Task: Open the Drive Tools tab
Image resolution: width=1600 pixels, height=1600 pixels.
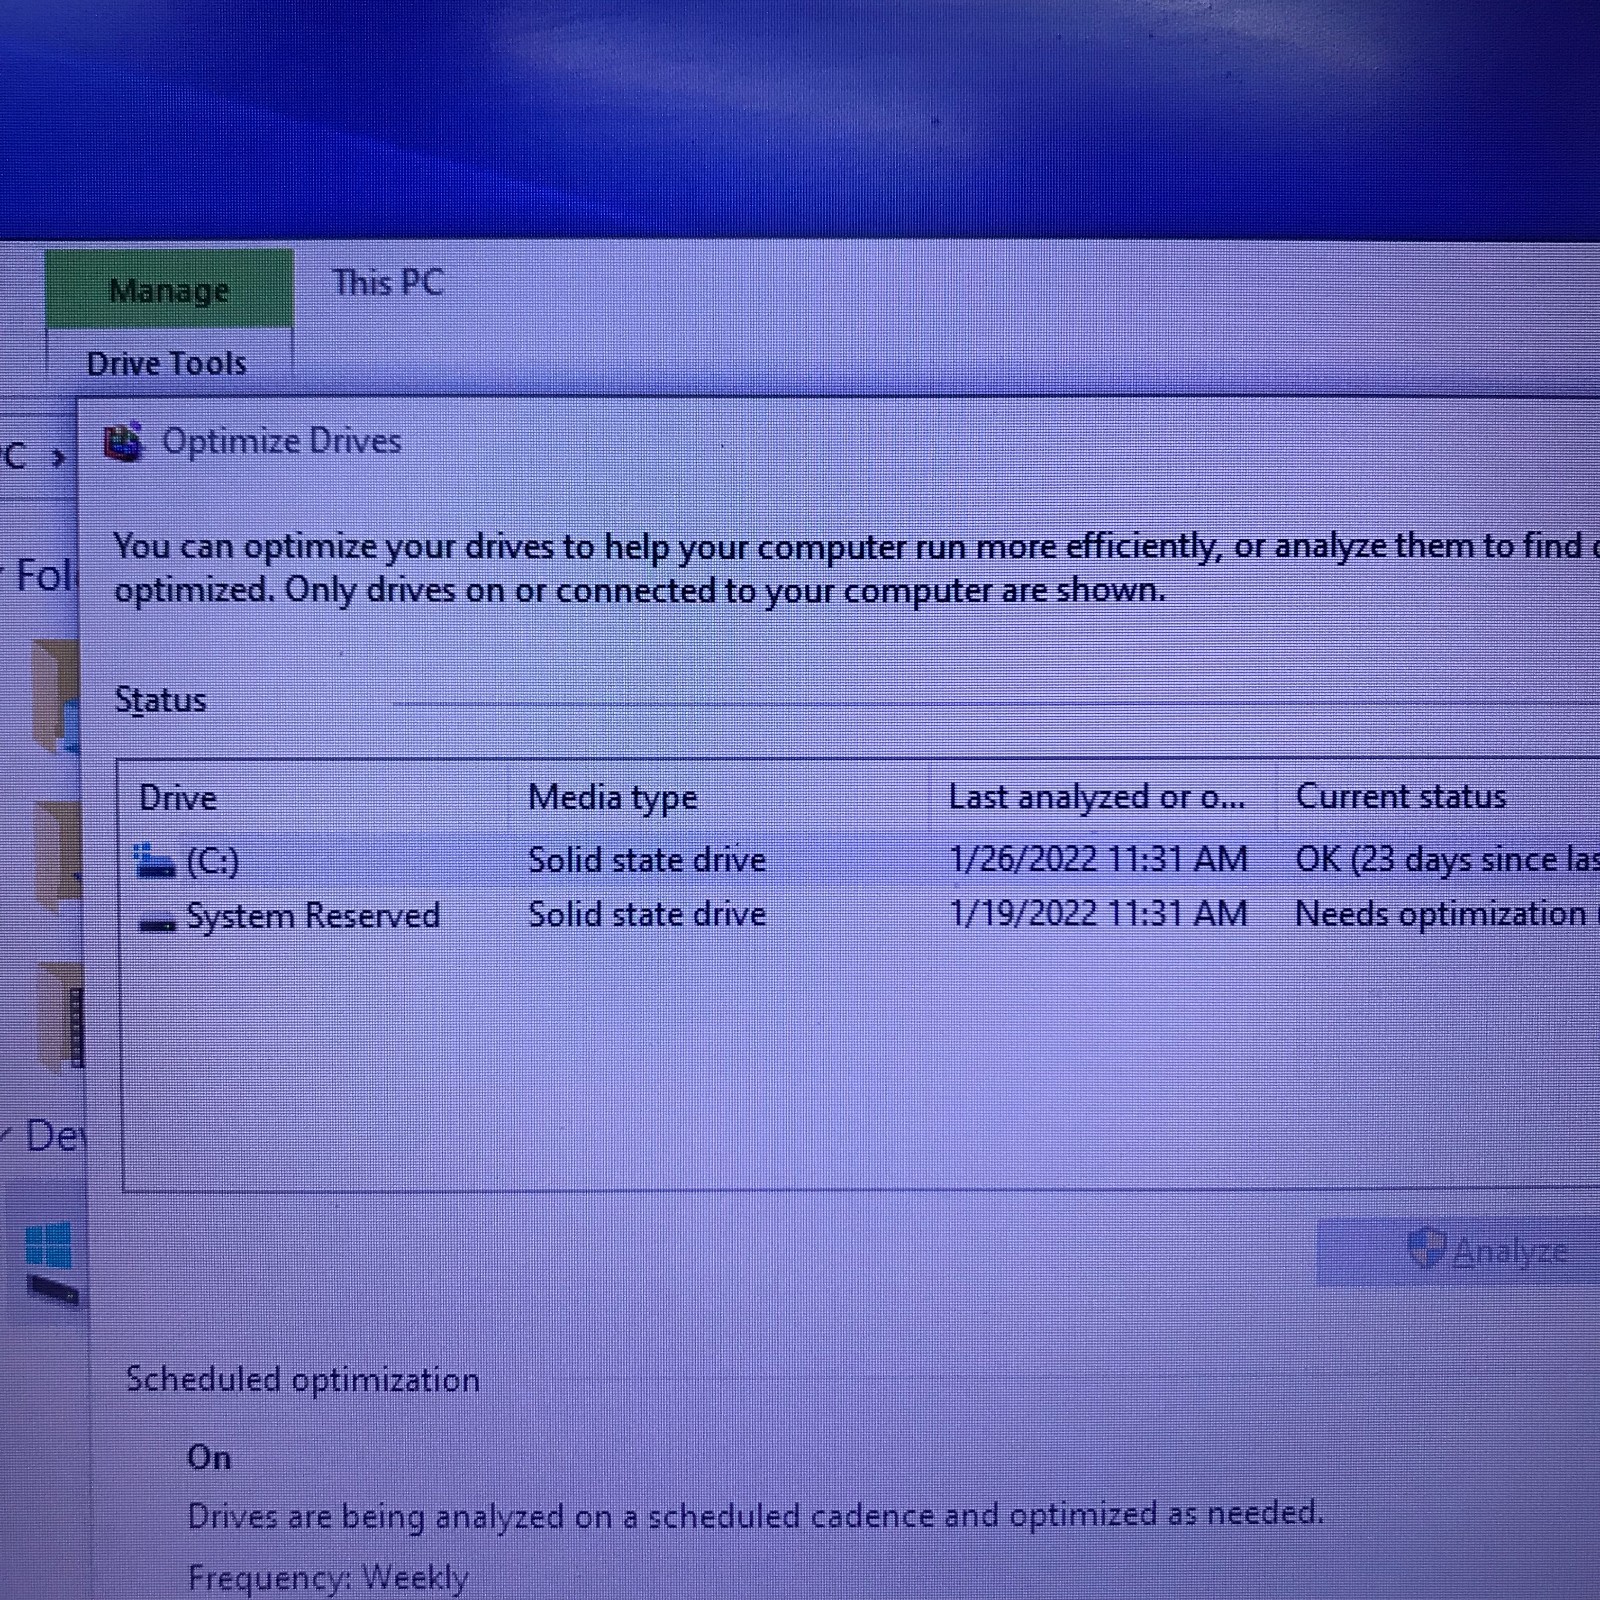Action: coord(167,364)
